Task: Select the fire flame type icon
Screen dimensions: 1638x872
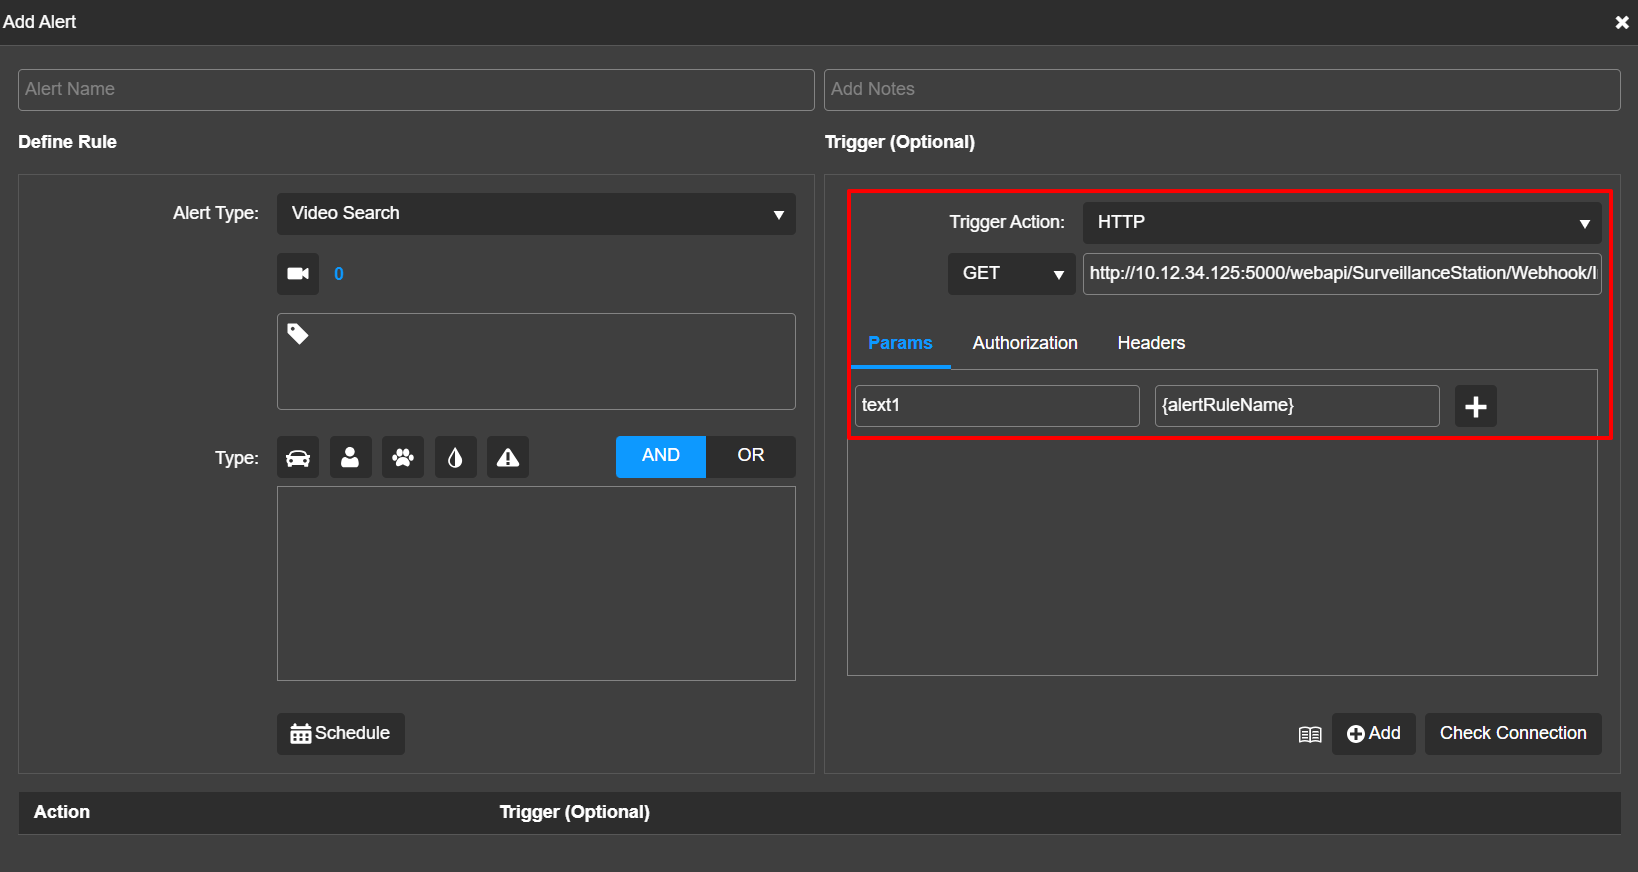Action: click(x=455, y=457)
